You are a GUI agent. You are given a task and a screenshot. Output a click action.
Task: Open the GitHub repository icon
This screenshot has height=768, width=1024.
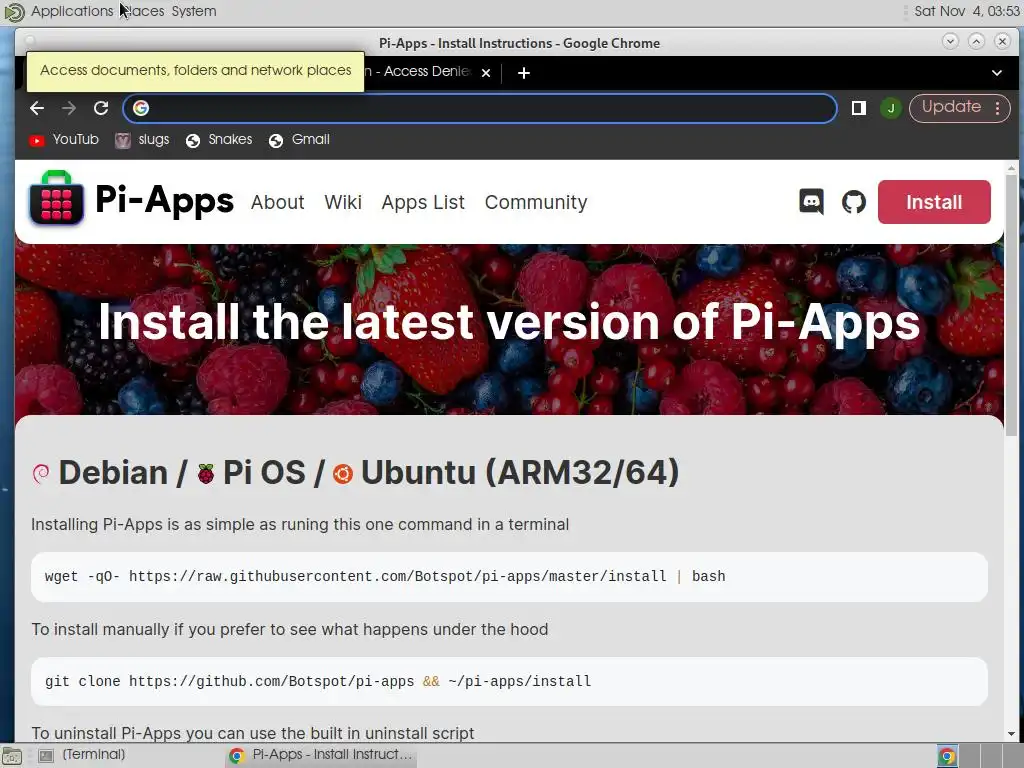(854, 202)
